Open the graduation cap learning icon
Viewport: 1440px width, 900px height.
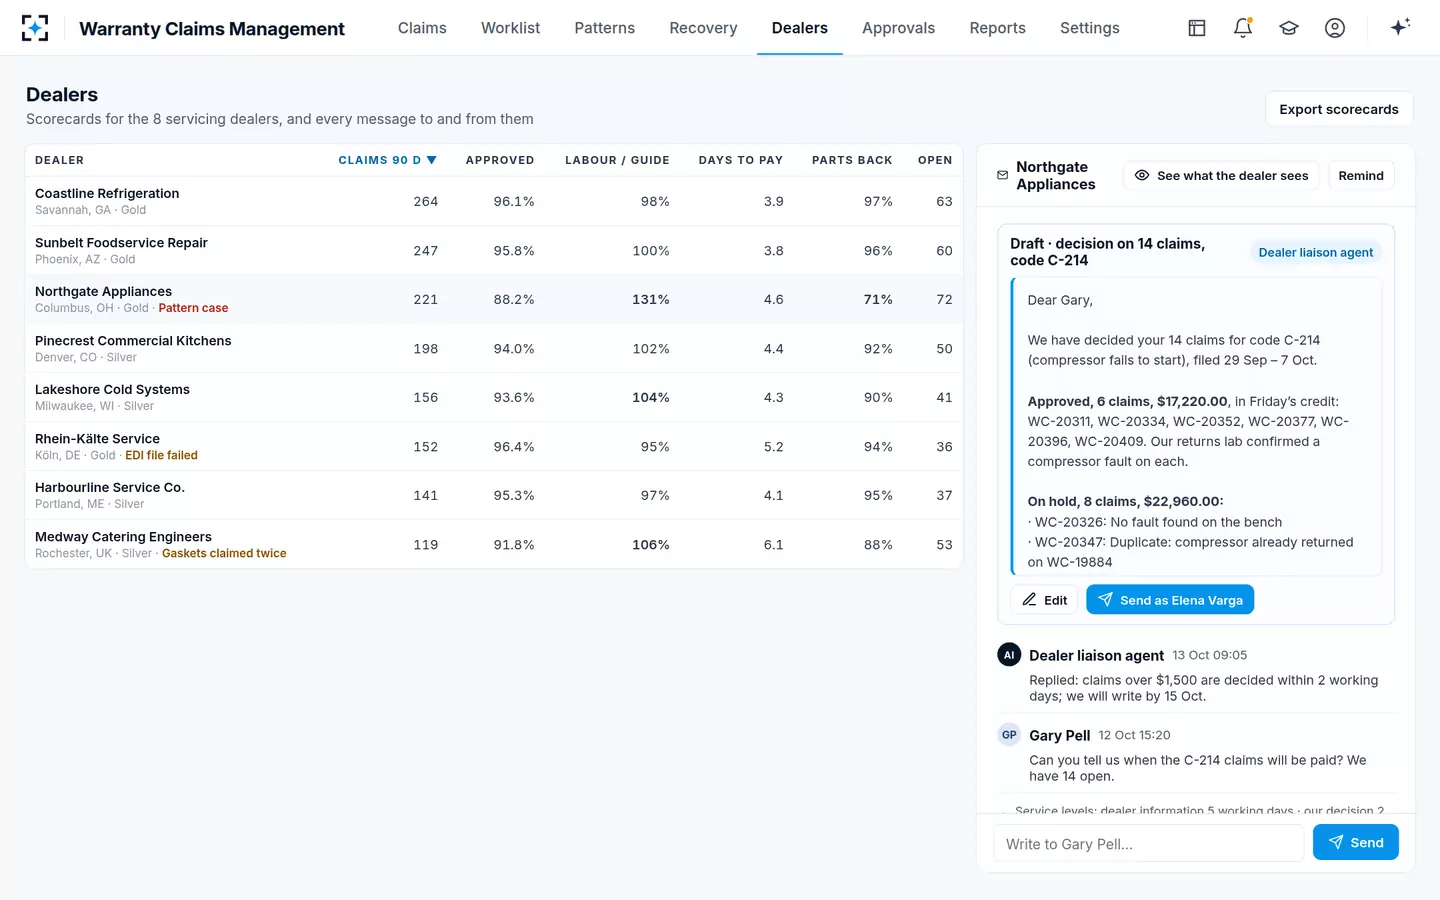pos(1289,28)
